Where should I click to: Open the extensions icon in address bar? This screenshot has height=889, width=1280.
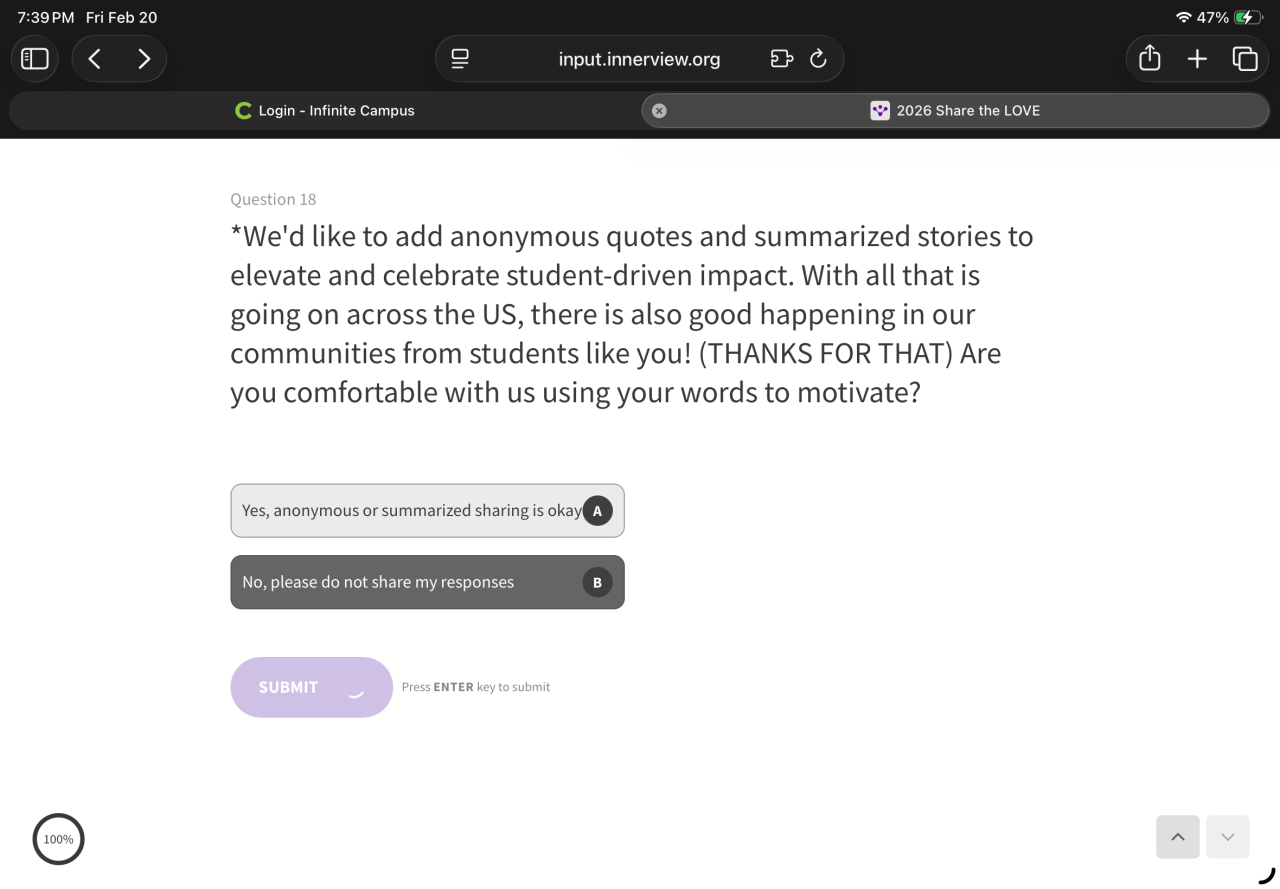point(781,59)
